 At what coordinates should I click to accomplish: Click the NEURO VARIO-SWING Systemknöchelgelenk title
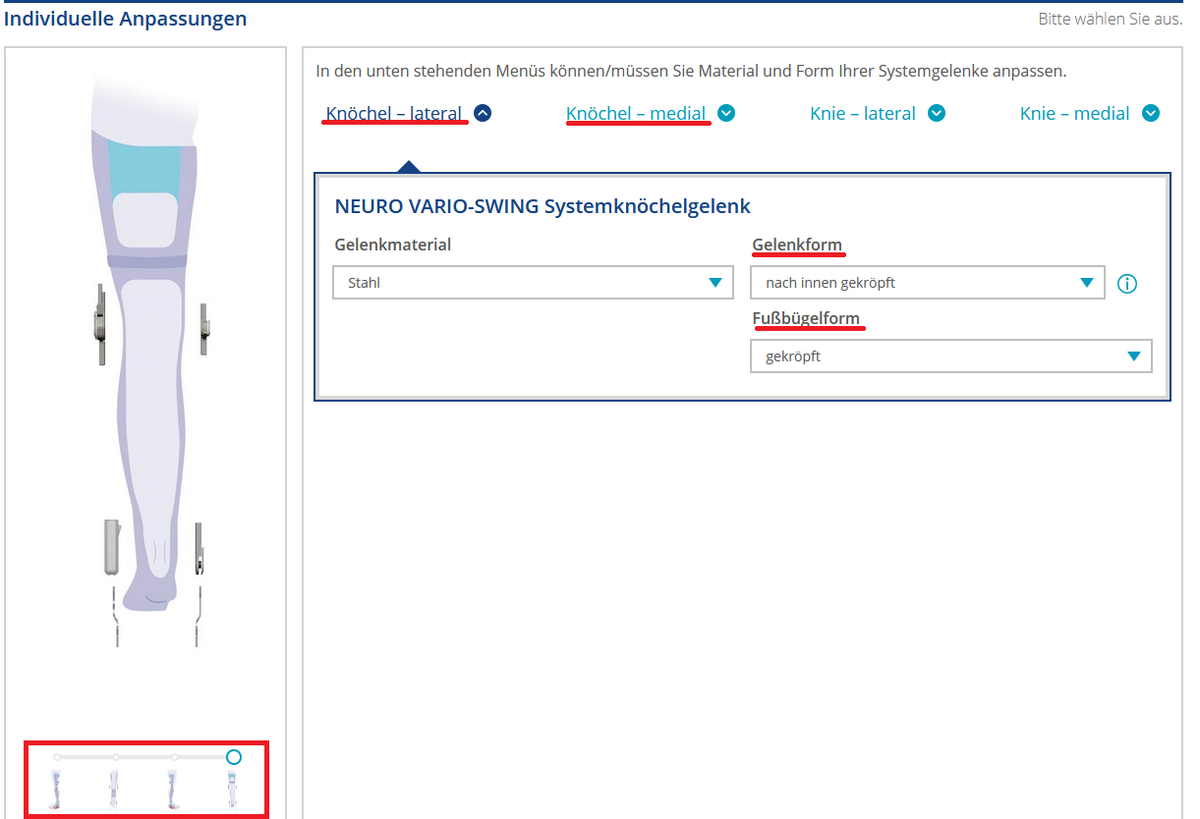coord(543,207)
